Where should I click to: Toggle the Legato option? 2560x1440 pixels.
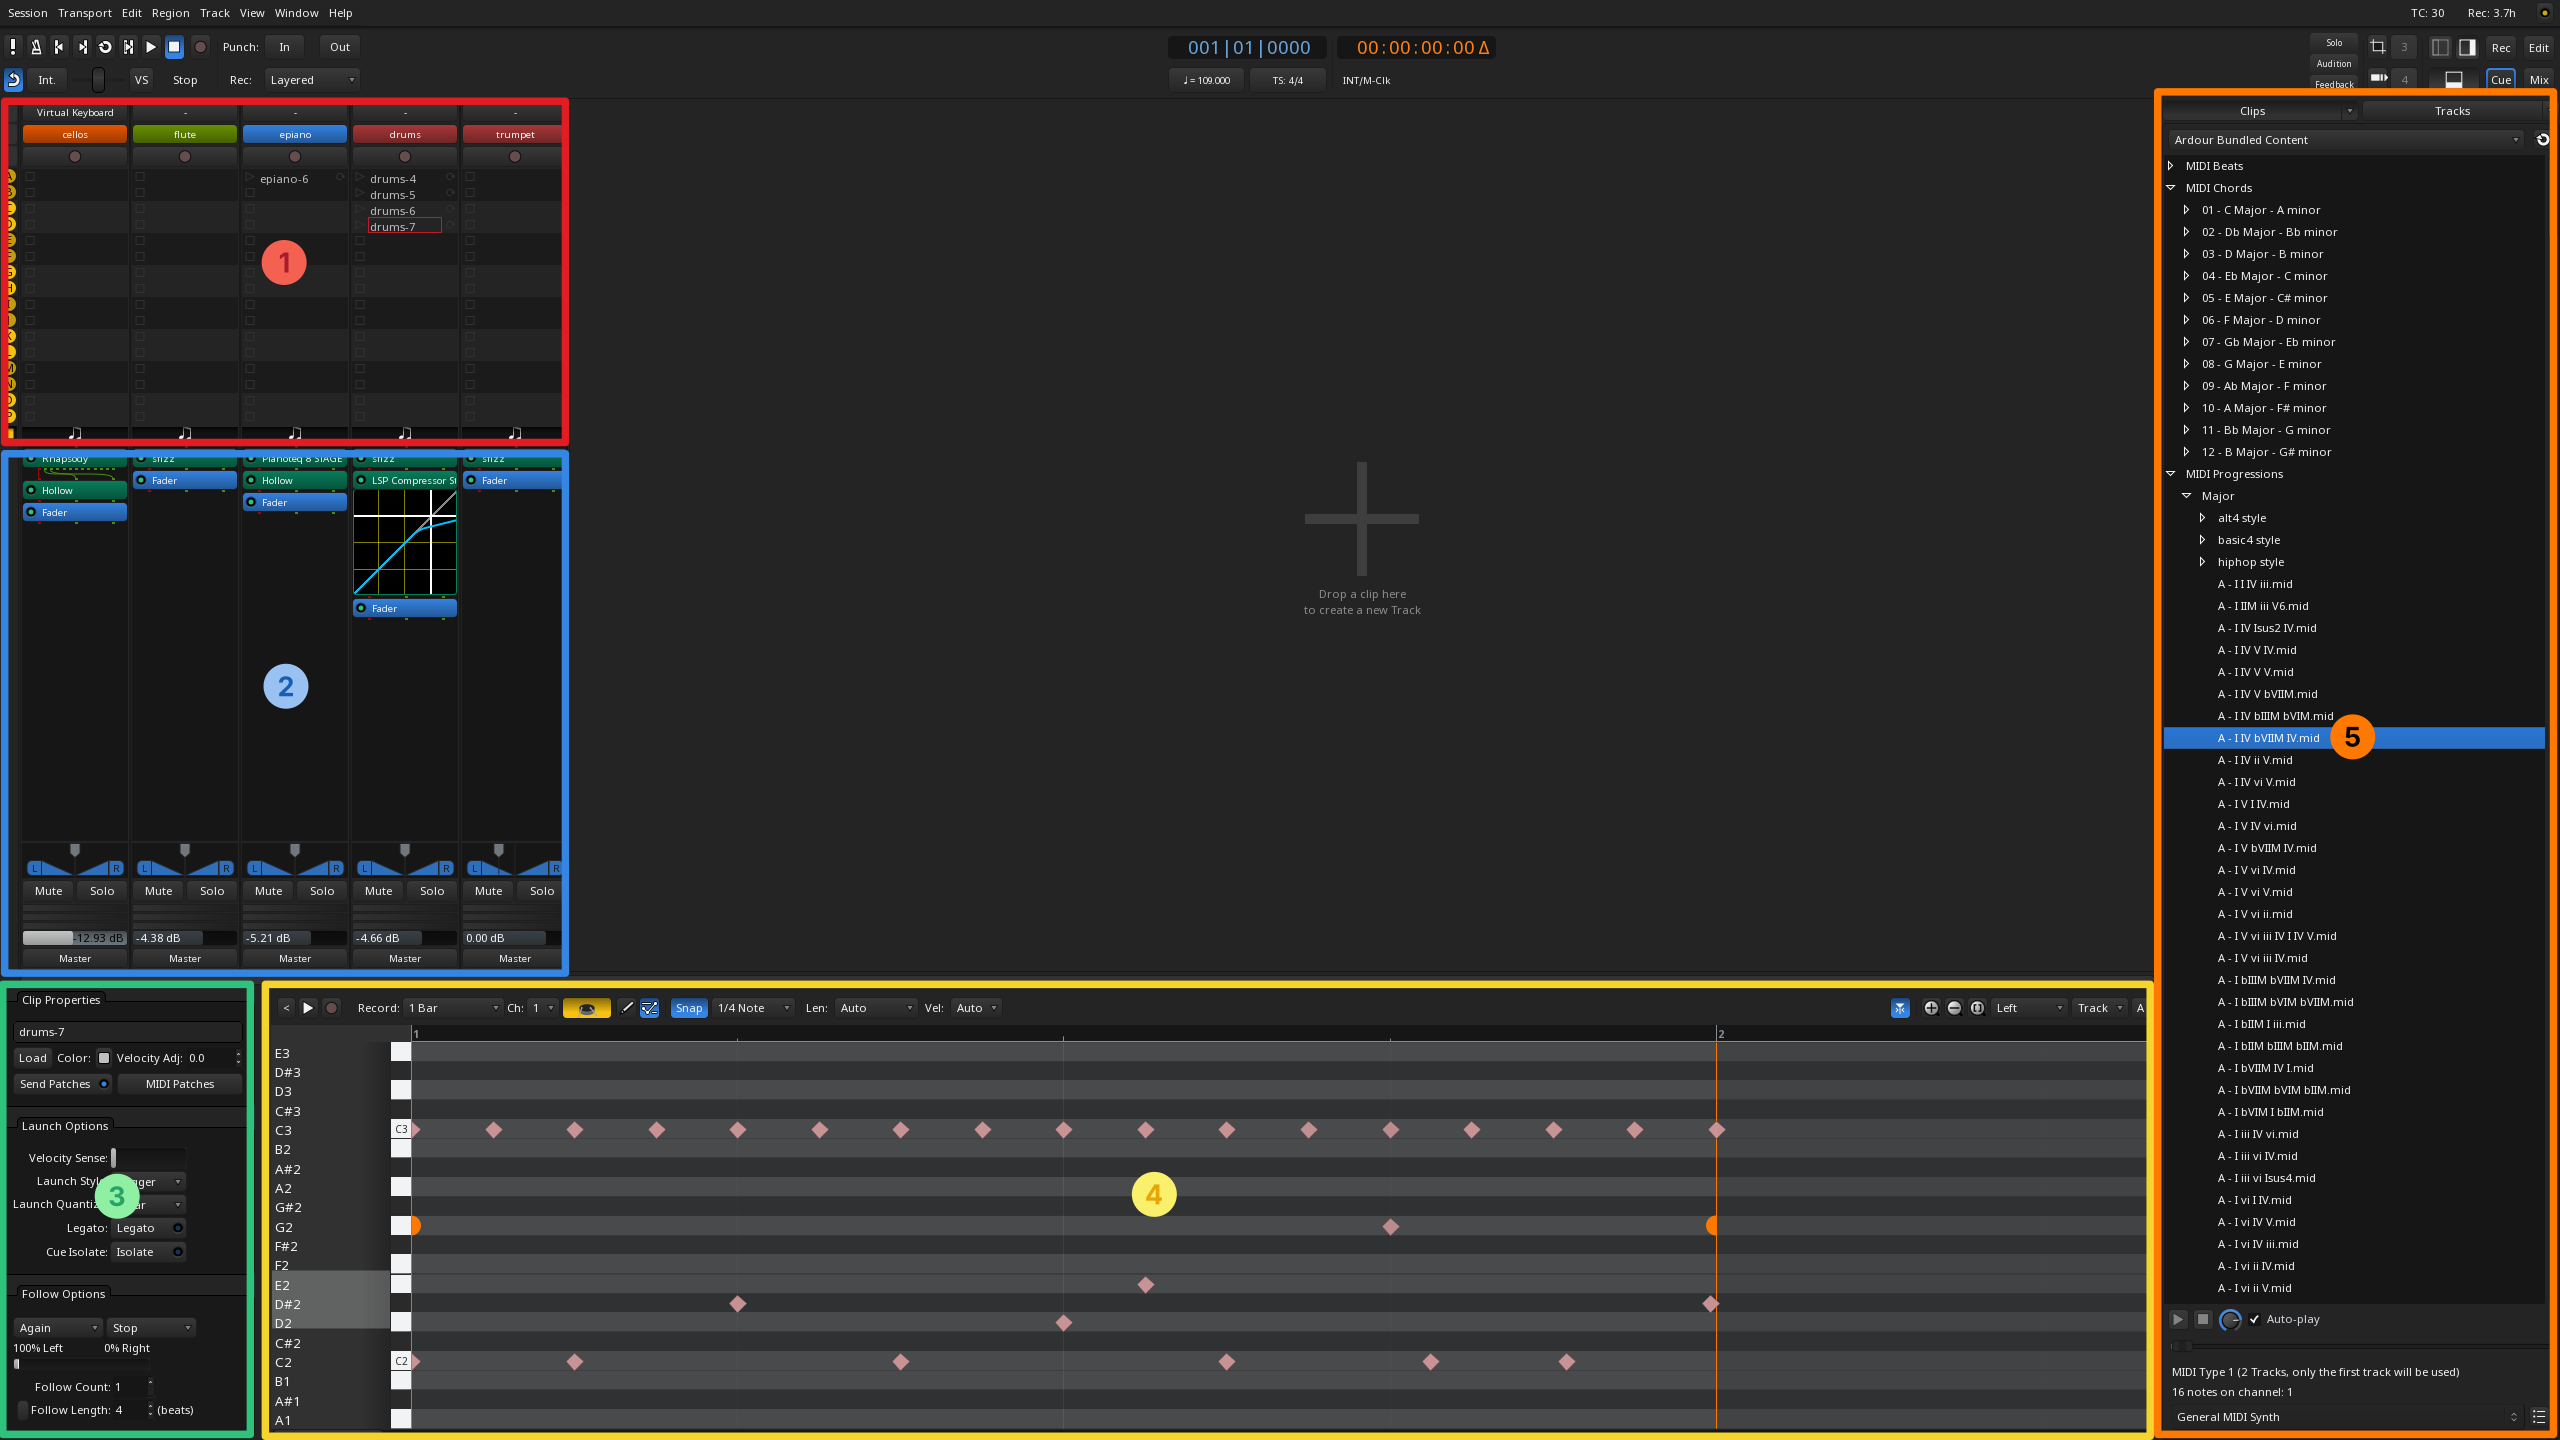pos(148,1228)
